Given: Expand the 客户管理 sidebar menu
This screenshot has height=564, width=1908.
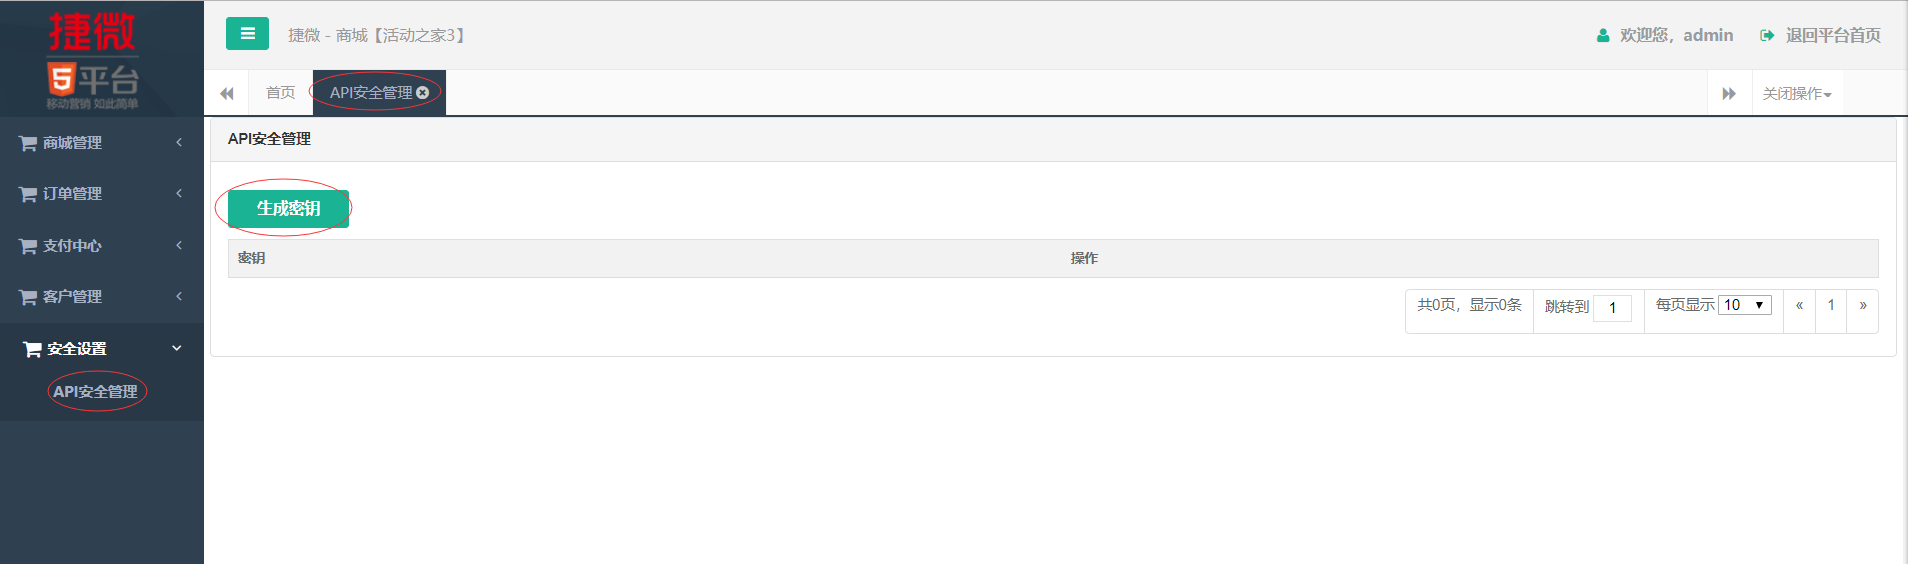Looking at the screenshot, I should [102, 297].
